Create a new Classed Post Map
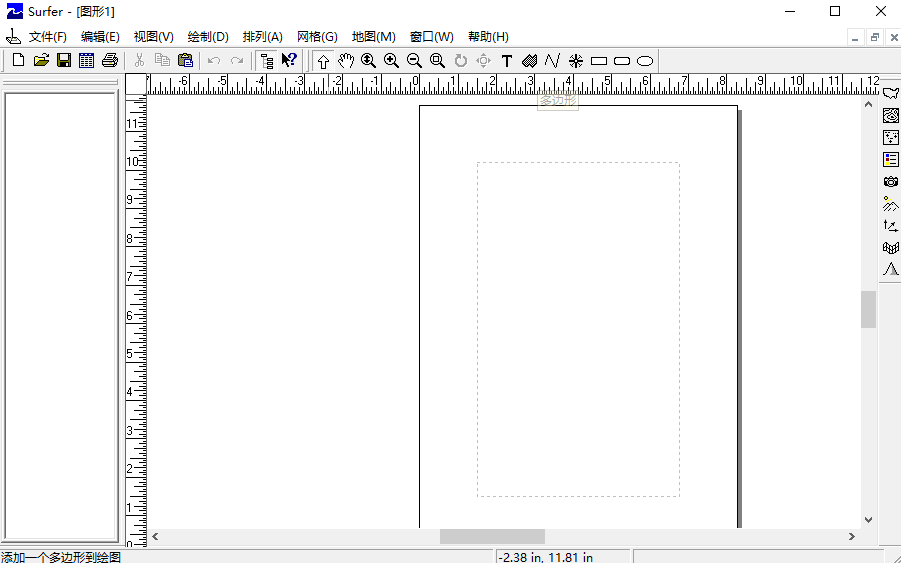This screenshot has width=901, height=563. (x=891, y=159)
